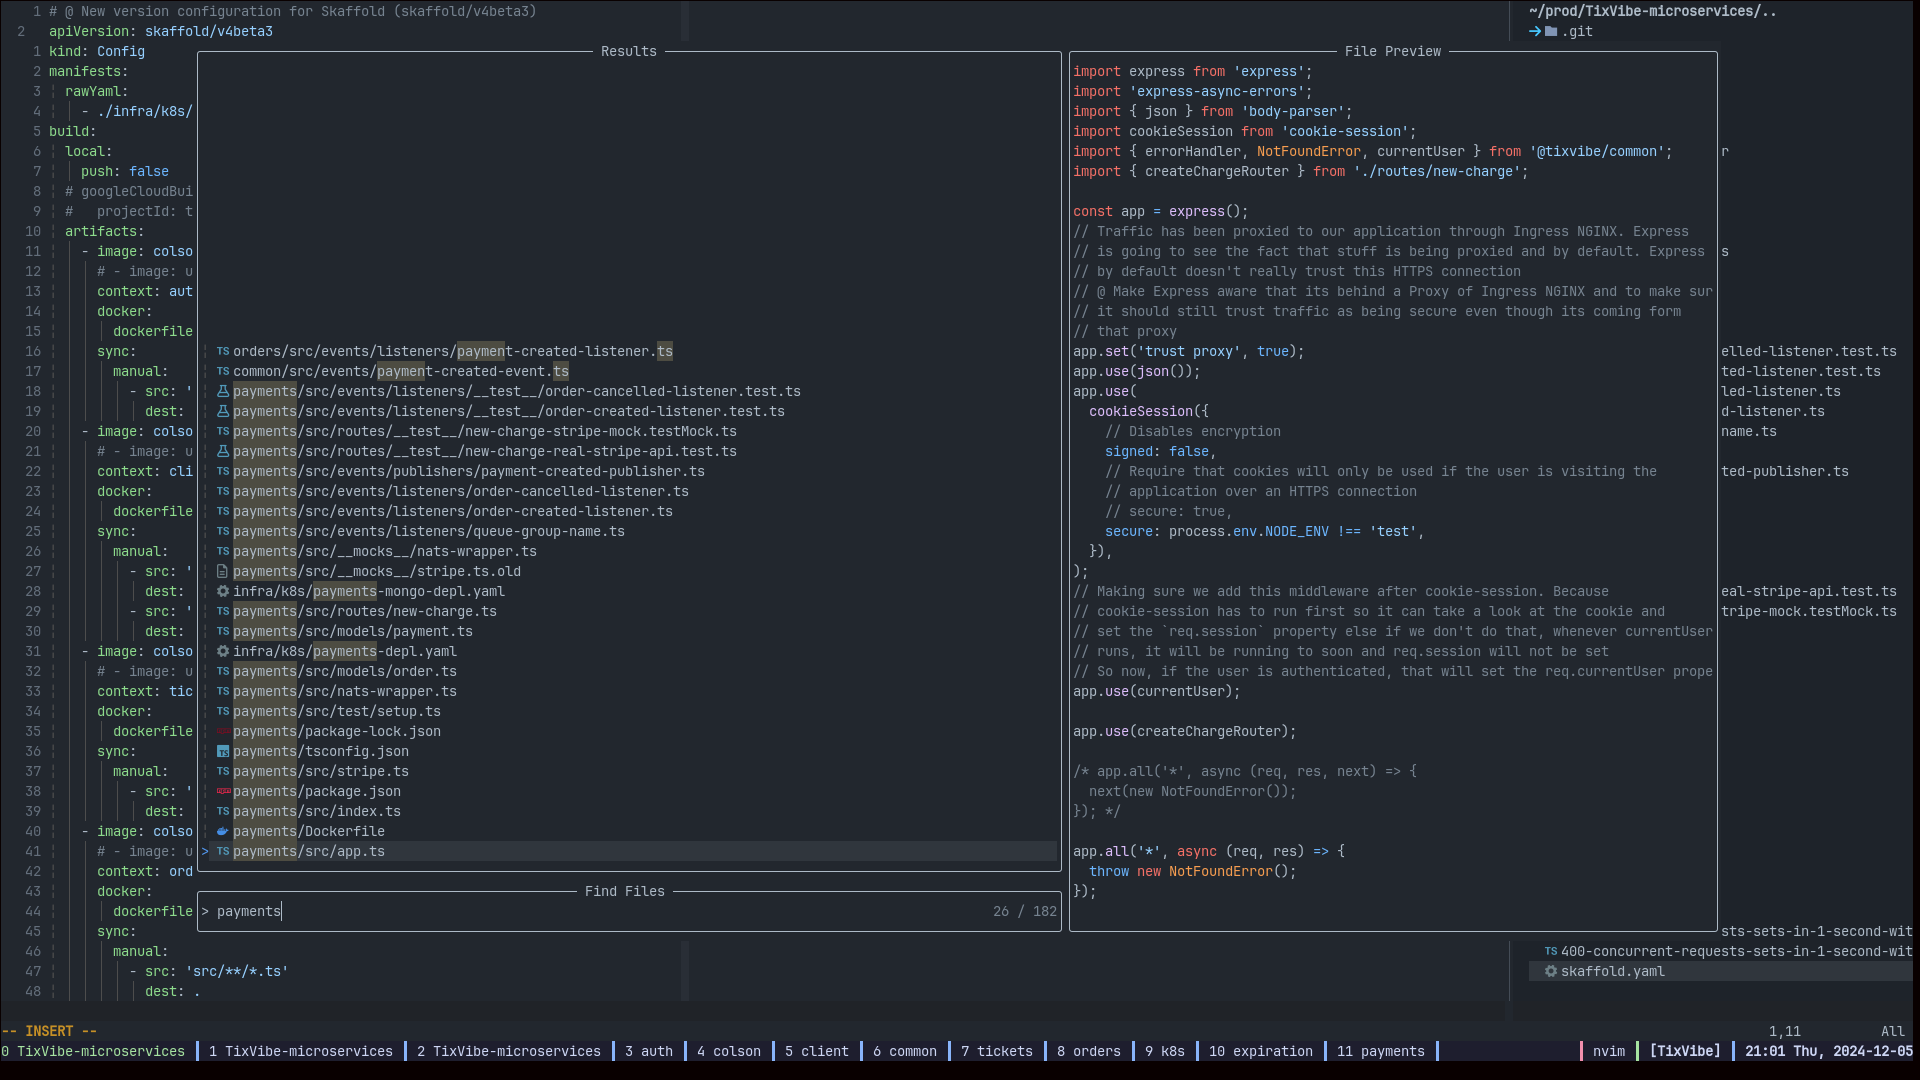Click plain document icon of stripe.ts.old
The width and height of the screenshot is (1920, 1080).
click(223, 571)
